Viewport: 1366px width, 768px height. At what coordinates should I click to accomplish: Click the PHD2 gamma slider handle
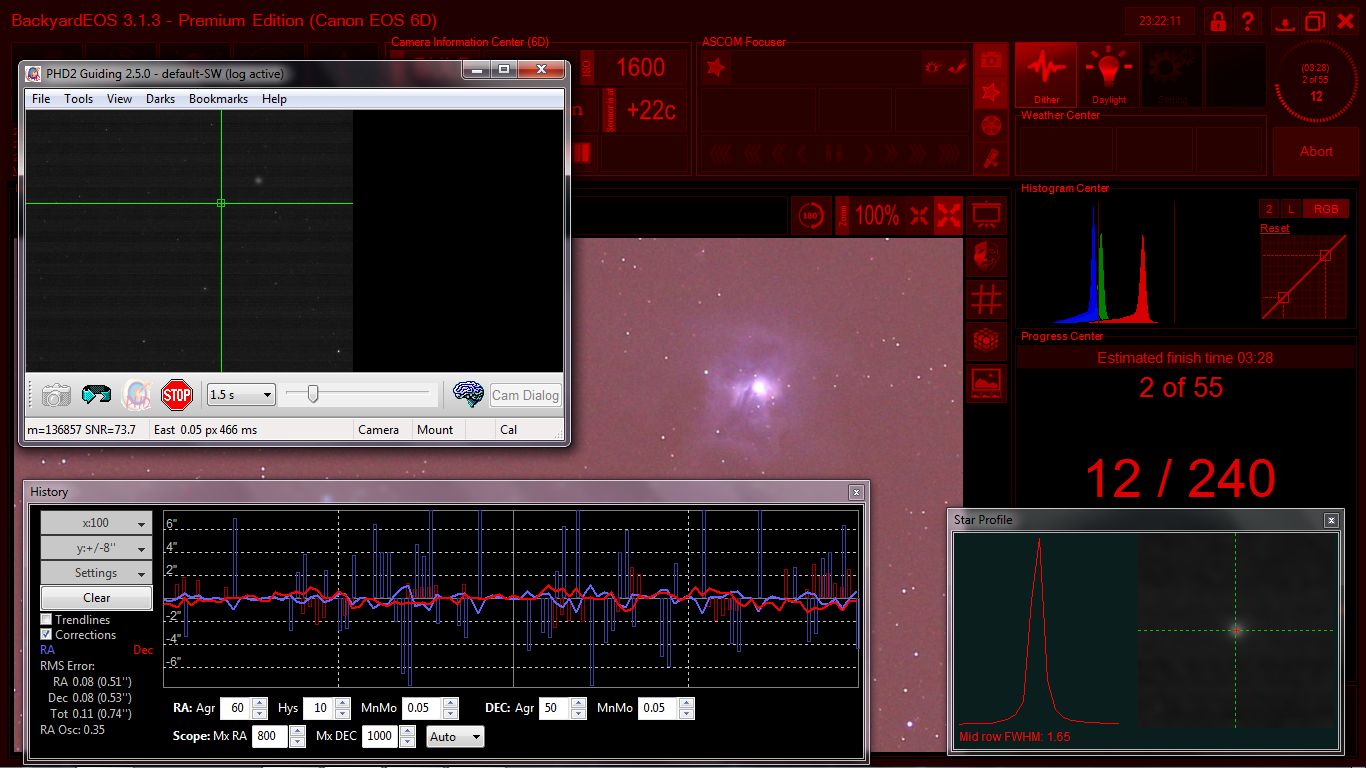click(x=313, y=394)
